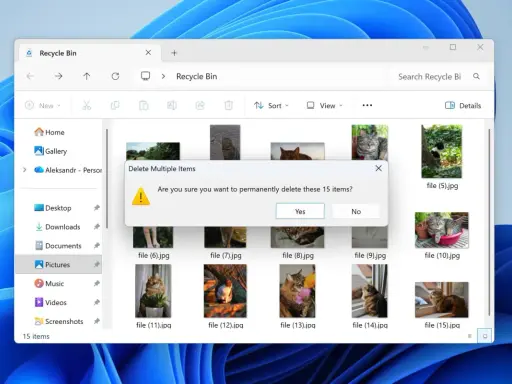Click the Cut scissors icon
This screenshot has width=512, height=384.
(87, 106)
